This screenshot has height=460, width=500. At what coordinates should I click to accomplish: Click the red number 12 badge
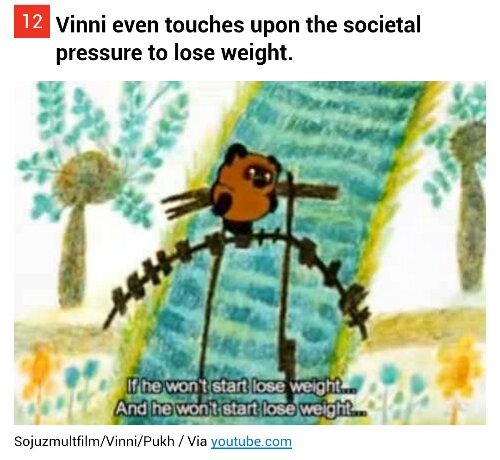(x=32, y=22)
